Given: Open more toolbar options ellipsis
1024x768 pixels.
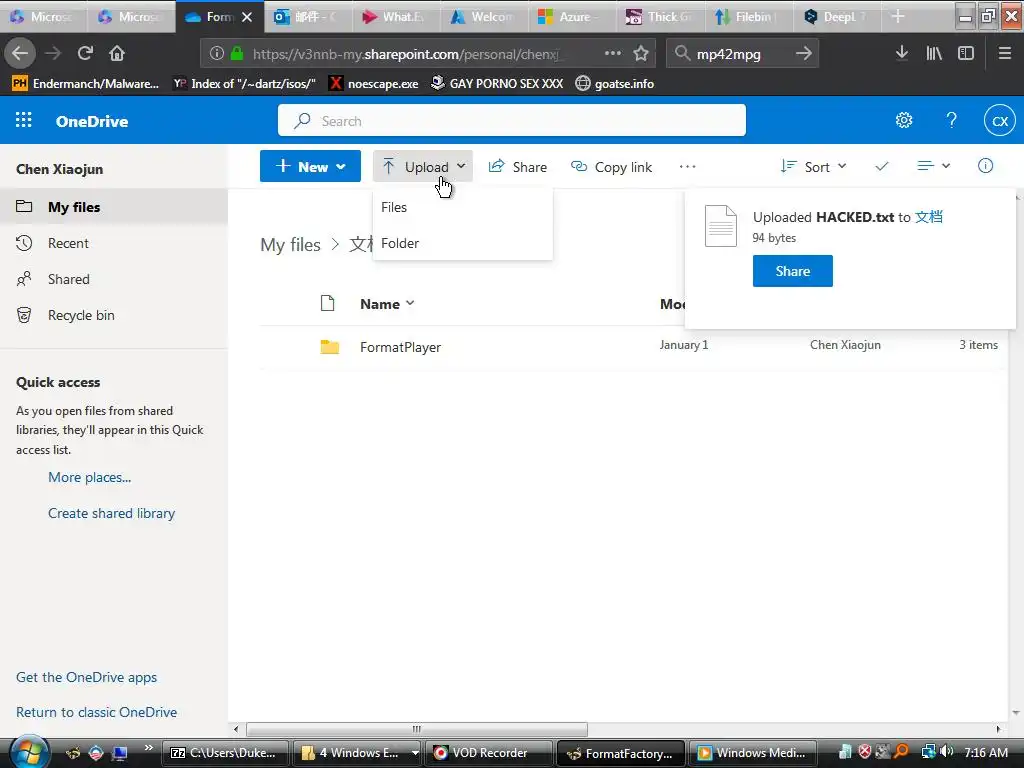Looking at the screenshot, I should pos(688,167).
